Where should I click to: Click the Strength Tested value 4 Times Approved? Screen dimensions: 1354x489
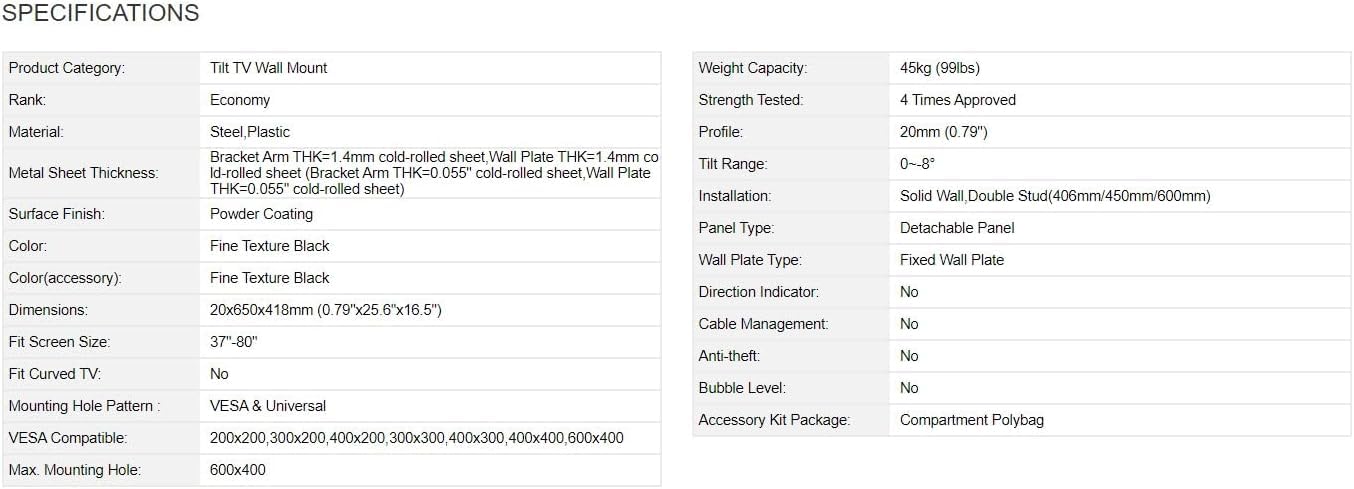pyautogui.click(x=958, y=100)
